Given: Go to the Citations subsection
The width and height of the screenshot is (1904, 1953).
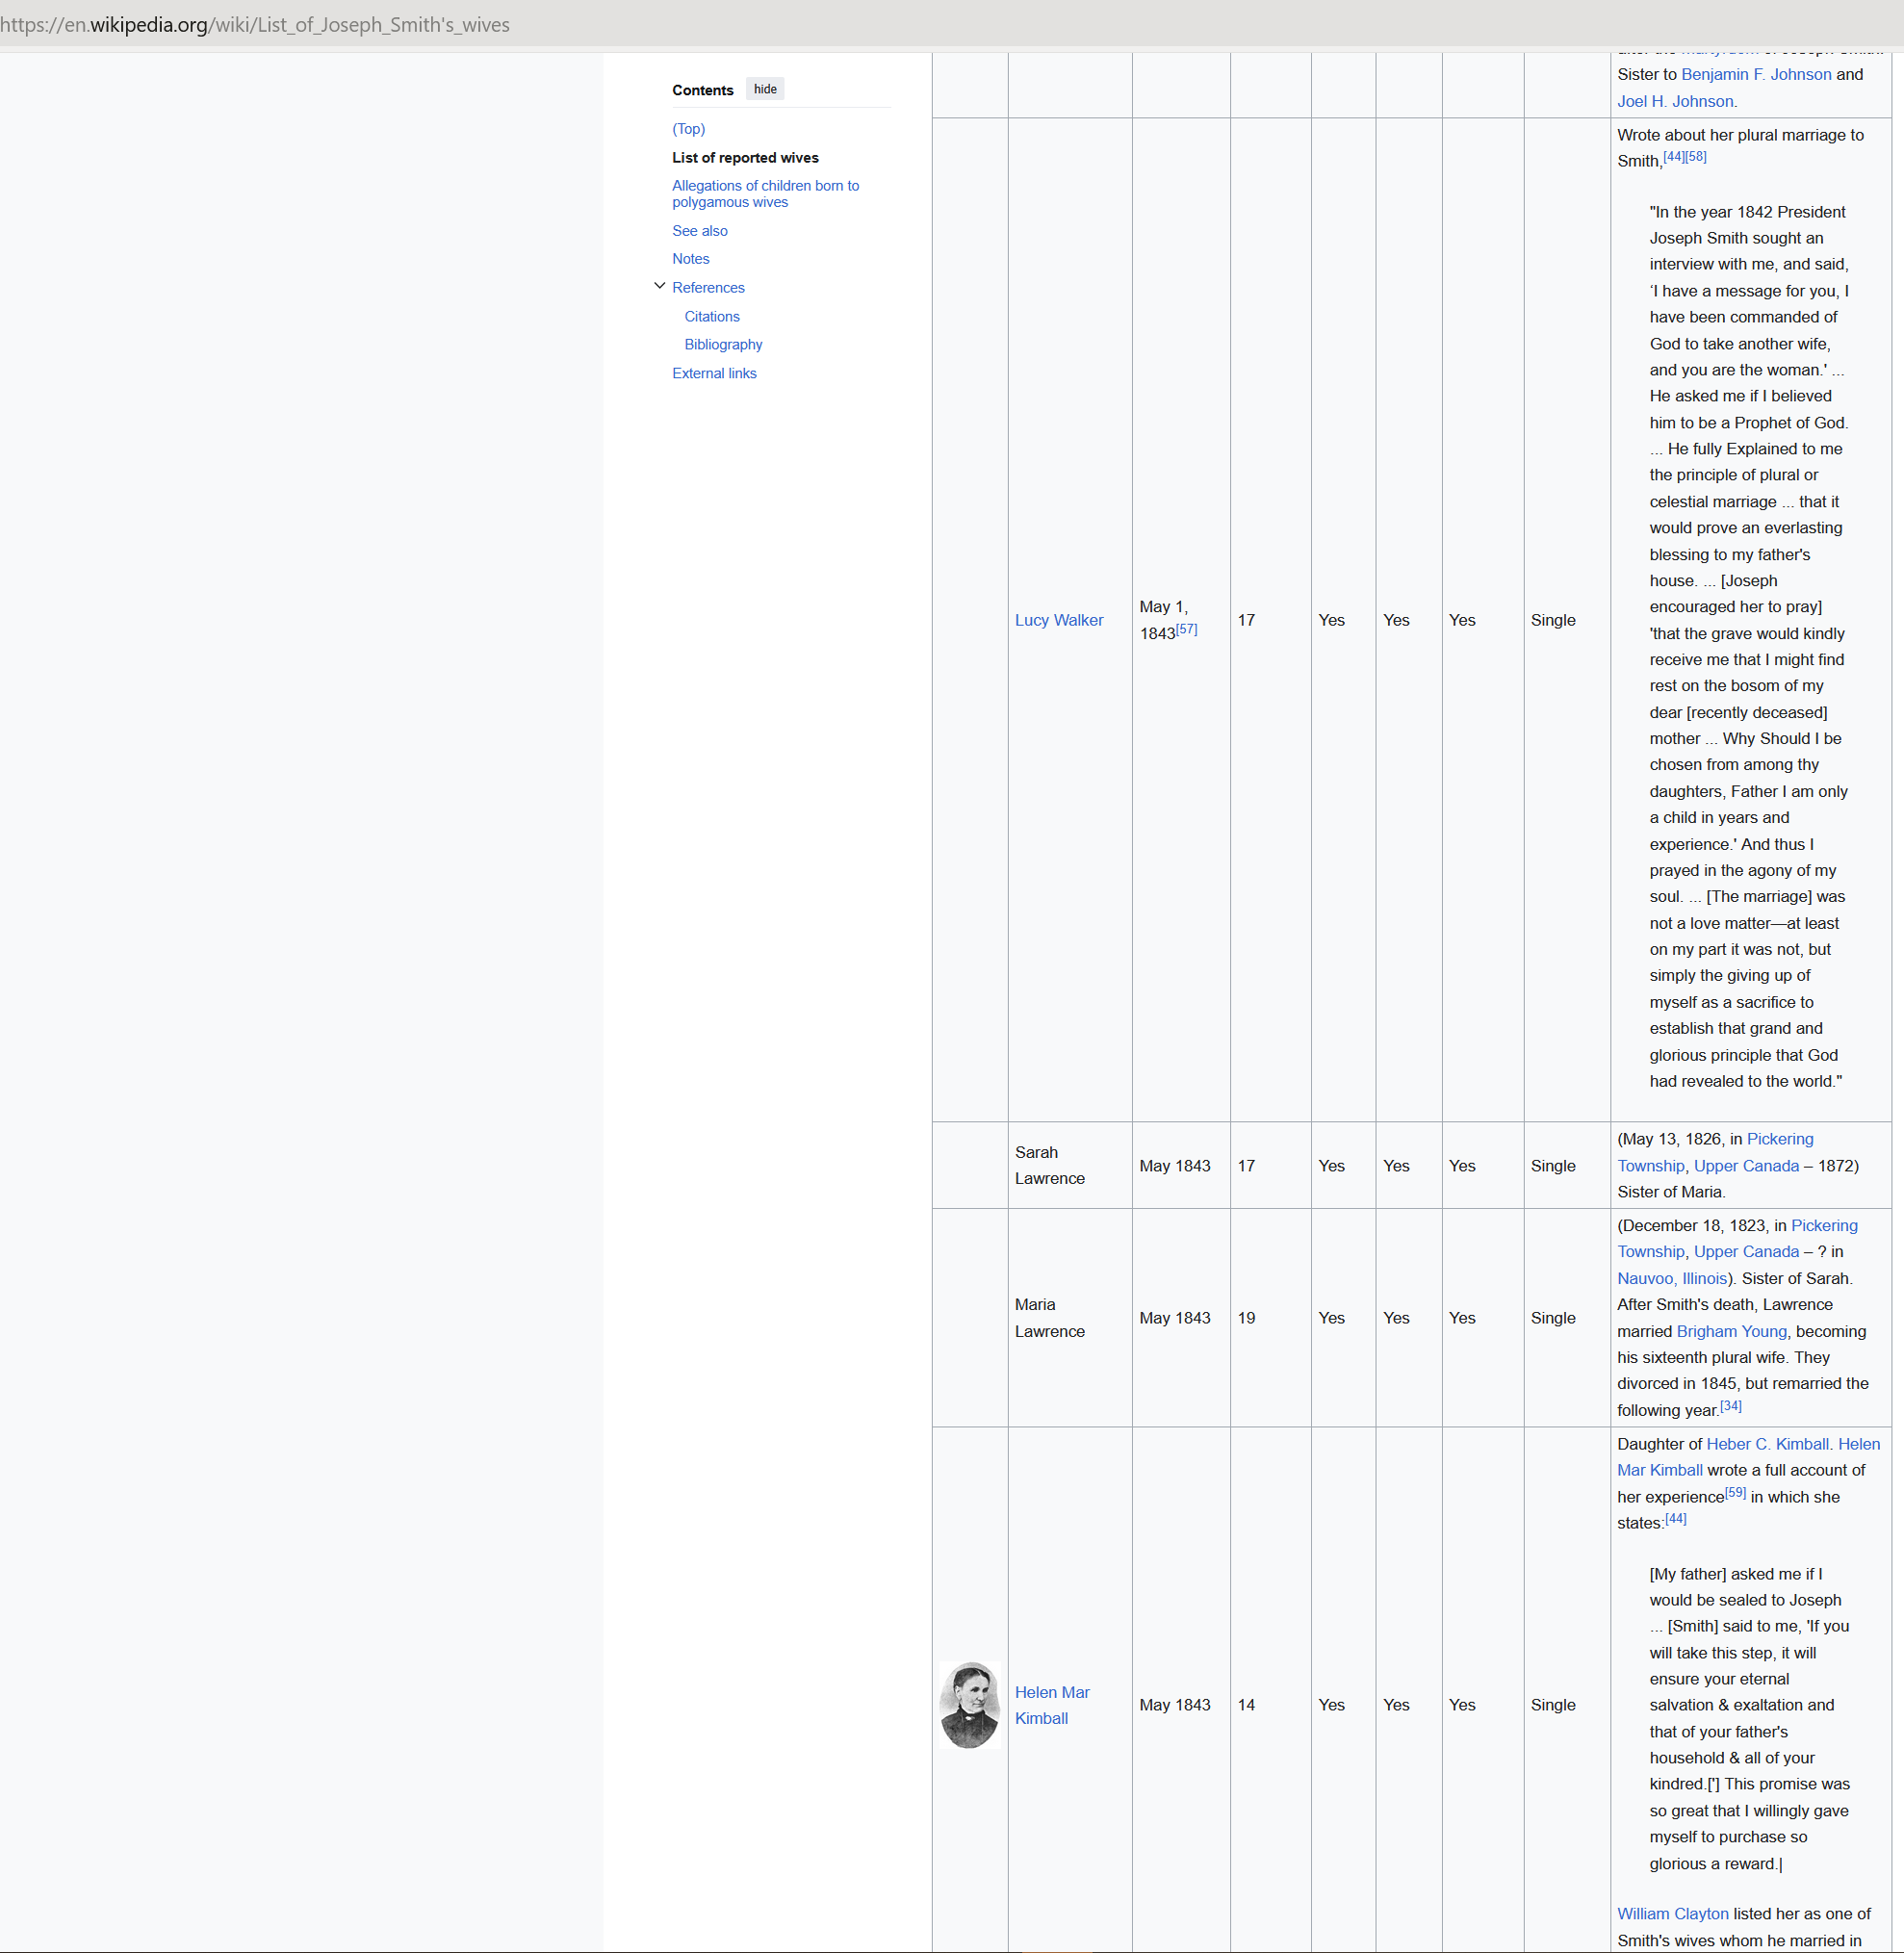Looking at the screenshot, I should click(x=712, y=316).
